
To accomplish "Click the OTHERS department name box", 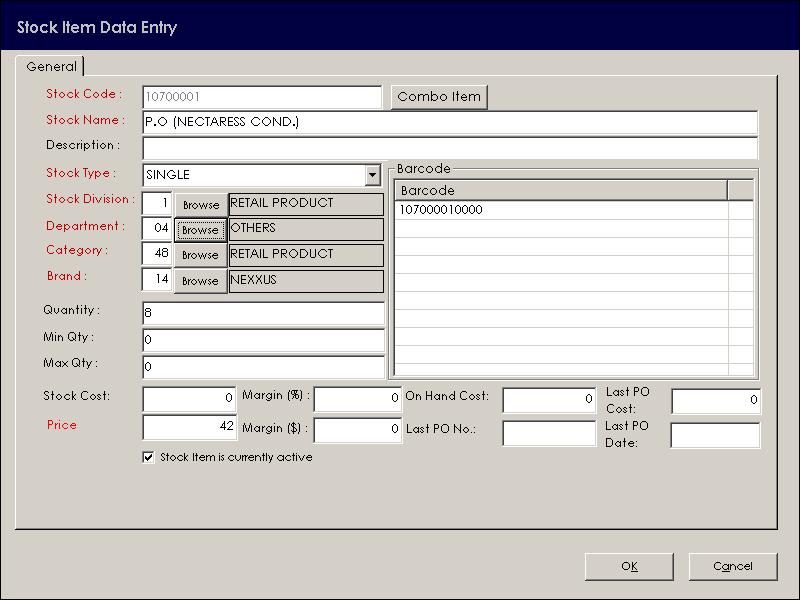I will 306,229.
